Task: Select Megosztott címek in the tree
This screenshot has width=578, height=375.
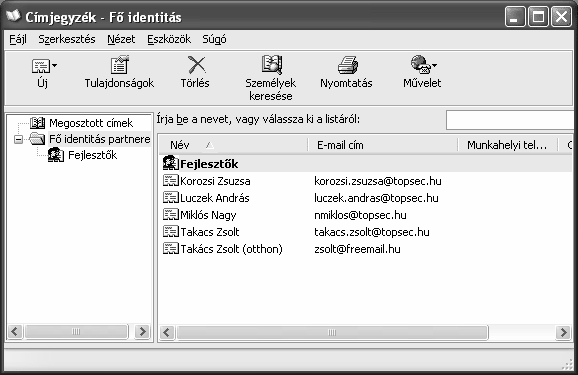Action: click(x=91, y=123)
